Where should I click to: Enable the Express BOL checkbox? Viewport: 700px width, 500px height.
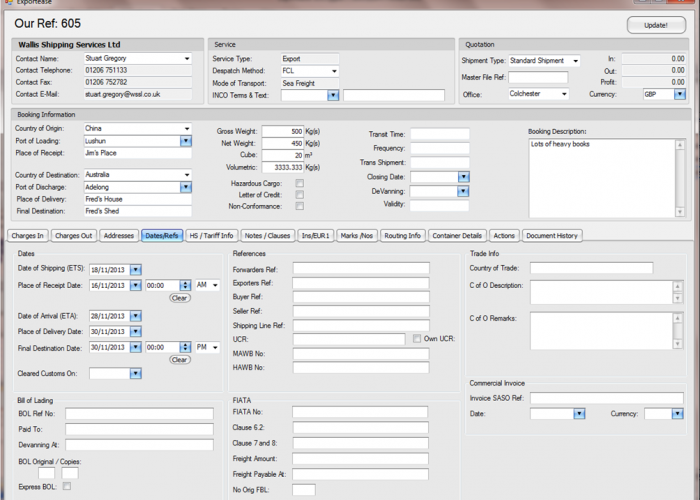(x=67, y=486)
